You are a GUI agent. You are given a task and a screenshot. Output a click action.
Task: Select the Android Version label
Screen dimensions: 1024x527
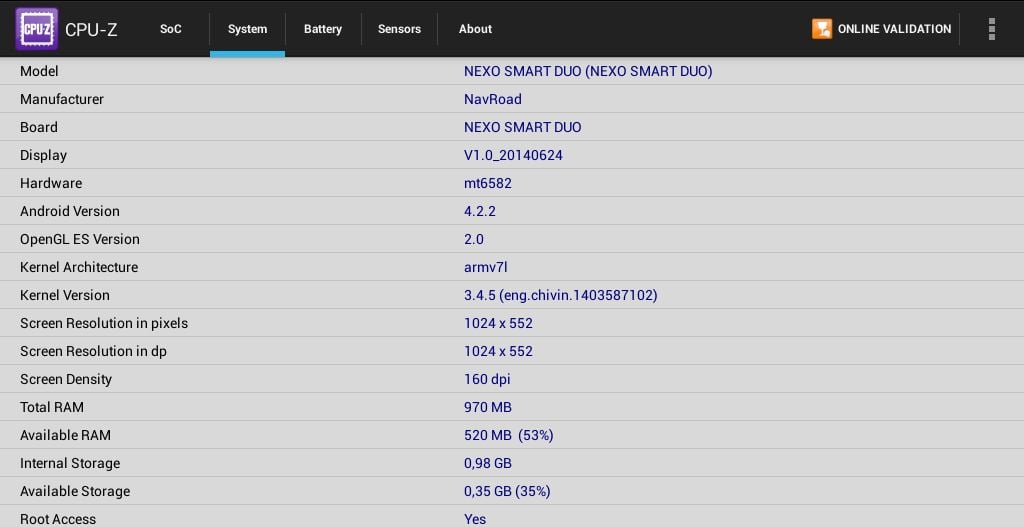(x=70, y=212)
